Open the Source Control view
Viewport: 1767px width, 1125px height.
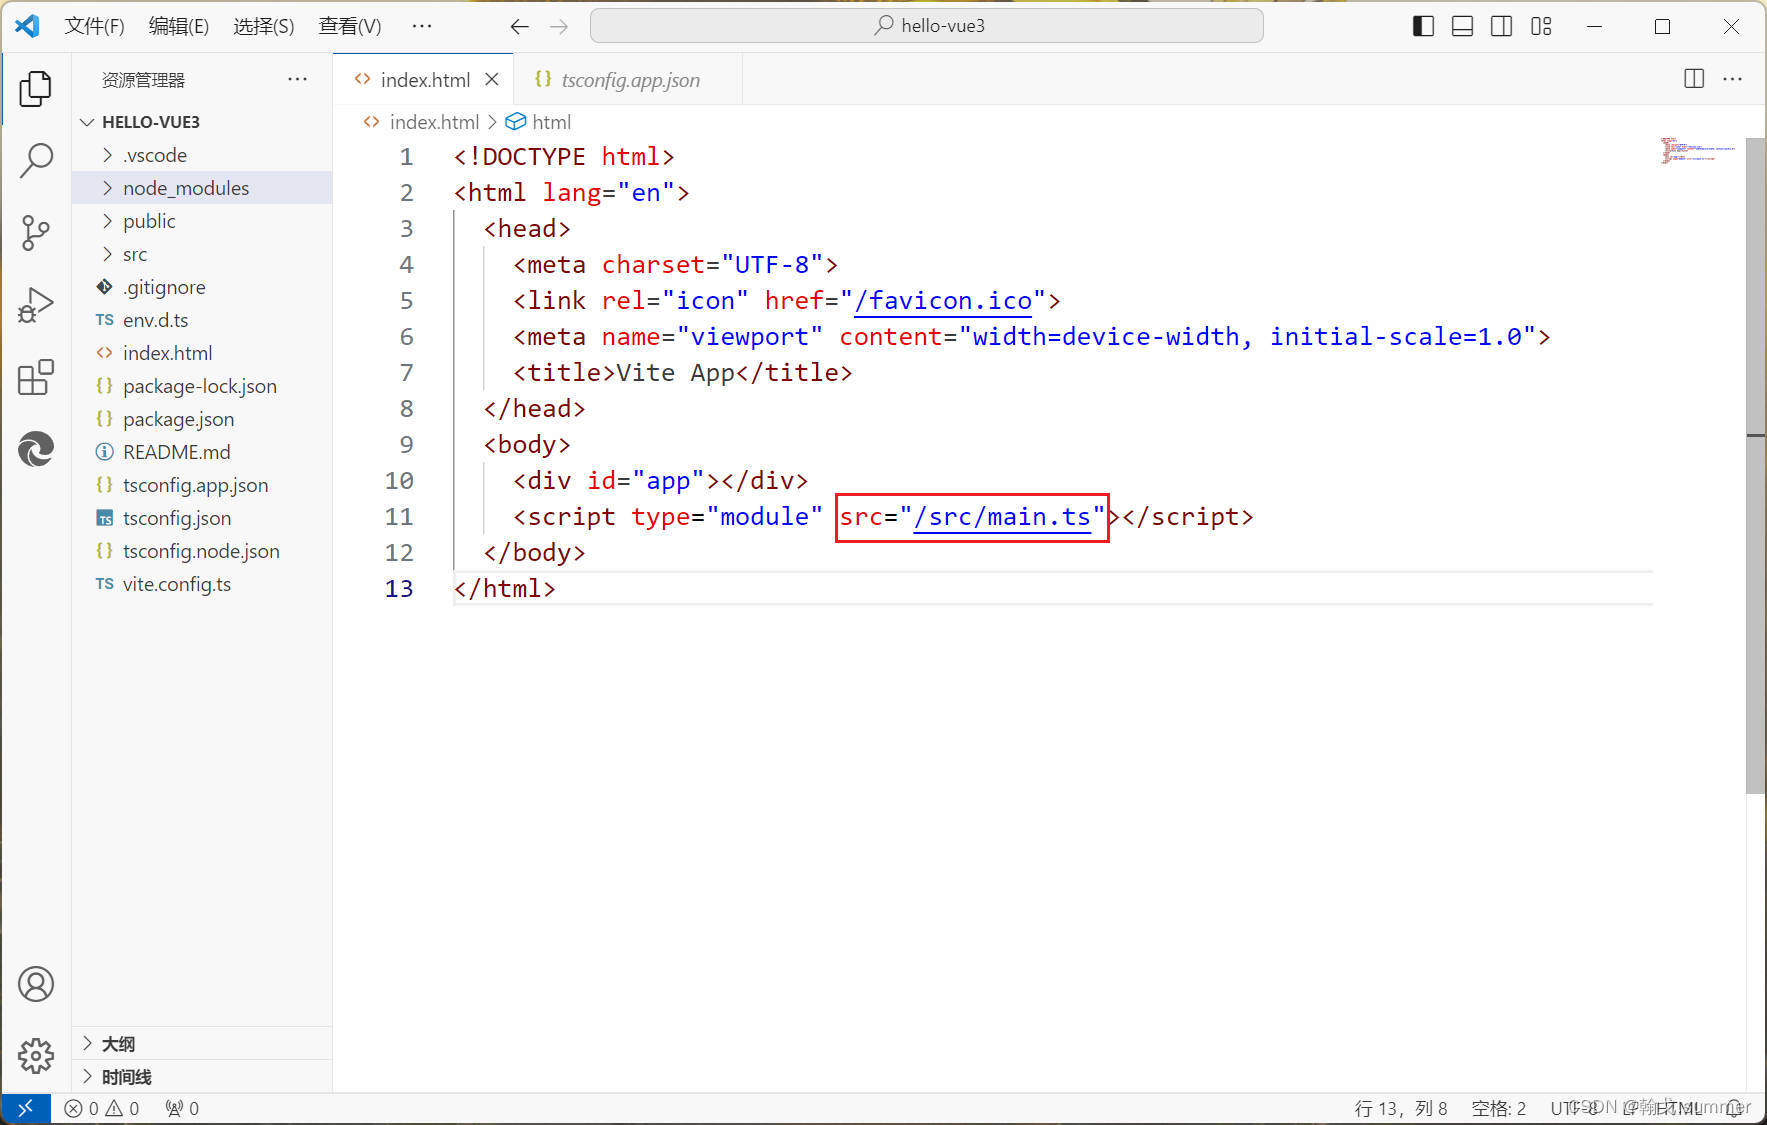tap(36, 233)
